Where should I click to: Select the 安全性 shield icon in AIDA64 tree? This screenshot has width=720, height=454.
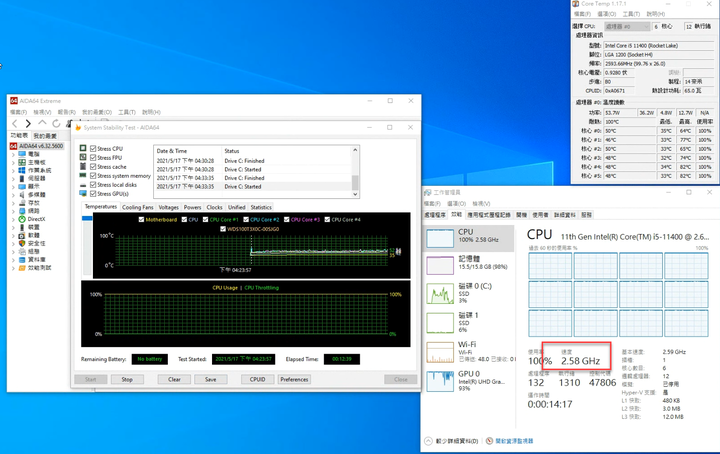tap(22, 243)
